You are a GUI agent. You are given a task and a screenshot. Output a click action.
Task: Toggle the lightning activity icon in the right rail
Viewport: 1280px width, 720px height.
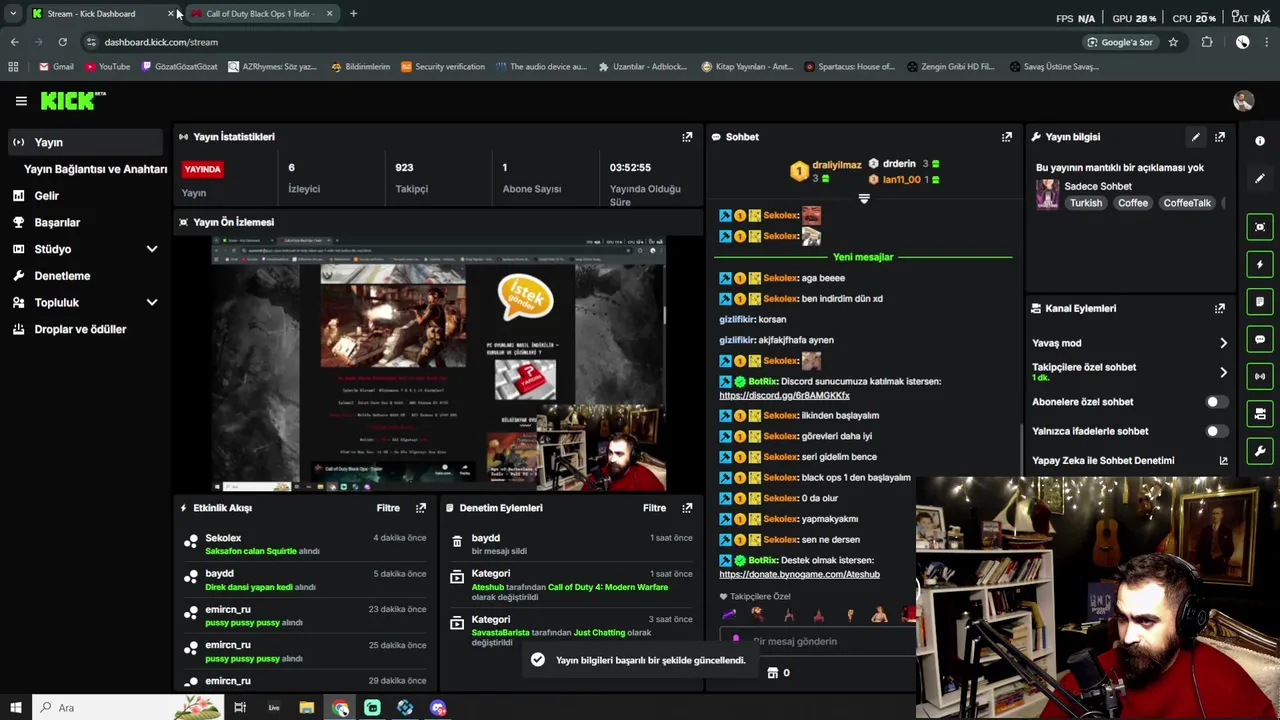1260,265
